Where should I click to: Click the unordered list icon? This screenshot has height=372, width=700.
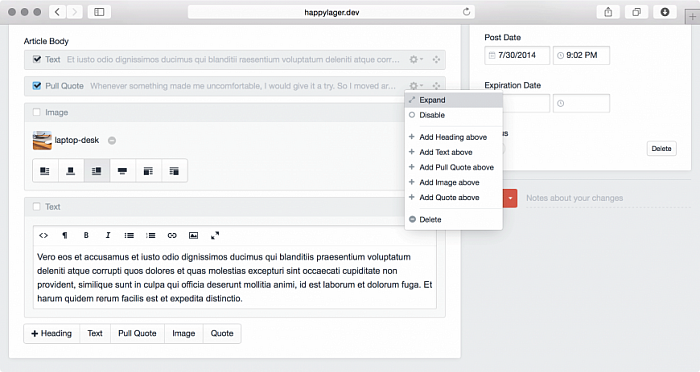pyautogui.click(x=129, y=235)
